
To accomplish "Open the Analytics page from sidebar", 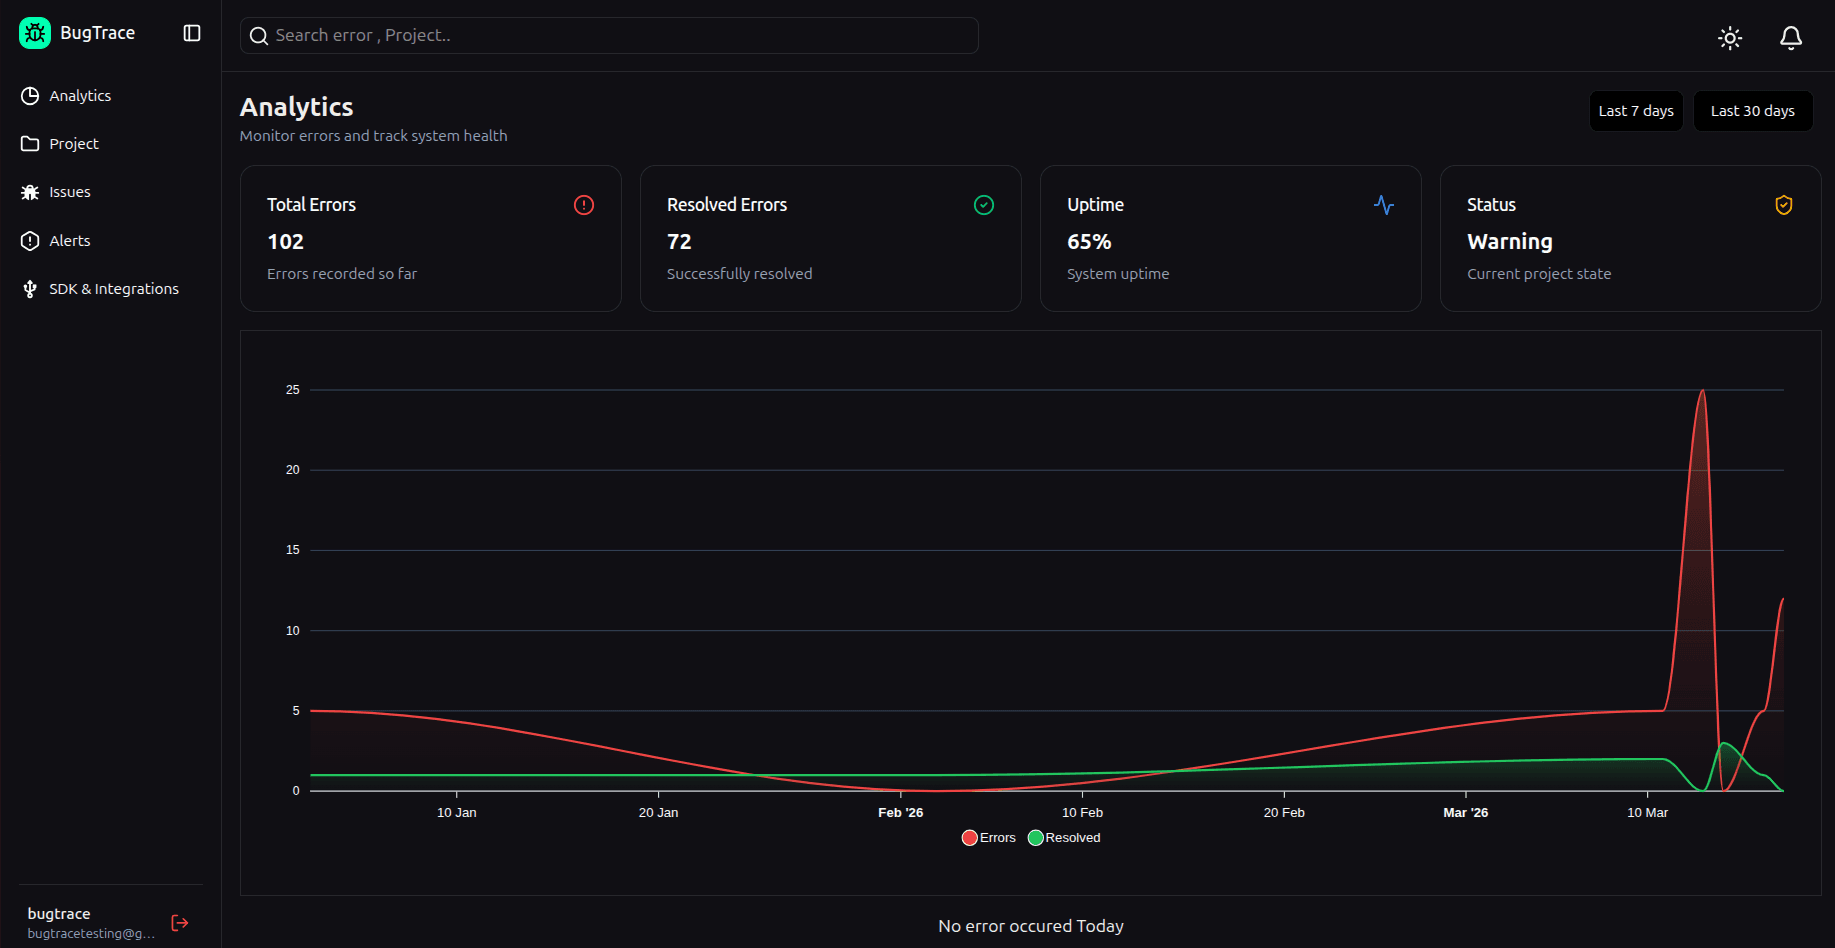I will tap(80, 96).
